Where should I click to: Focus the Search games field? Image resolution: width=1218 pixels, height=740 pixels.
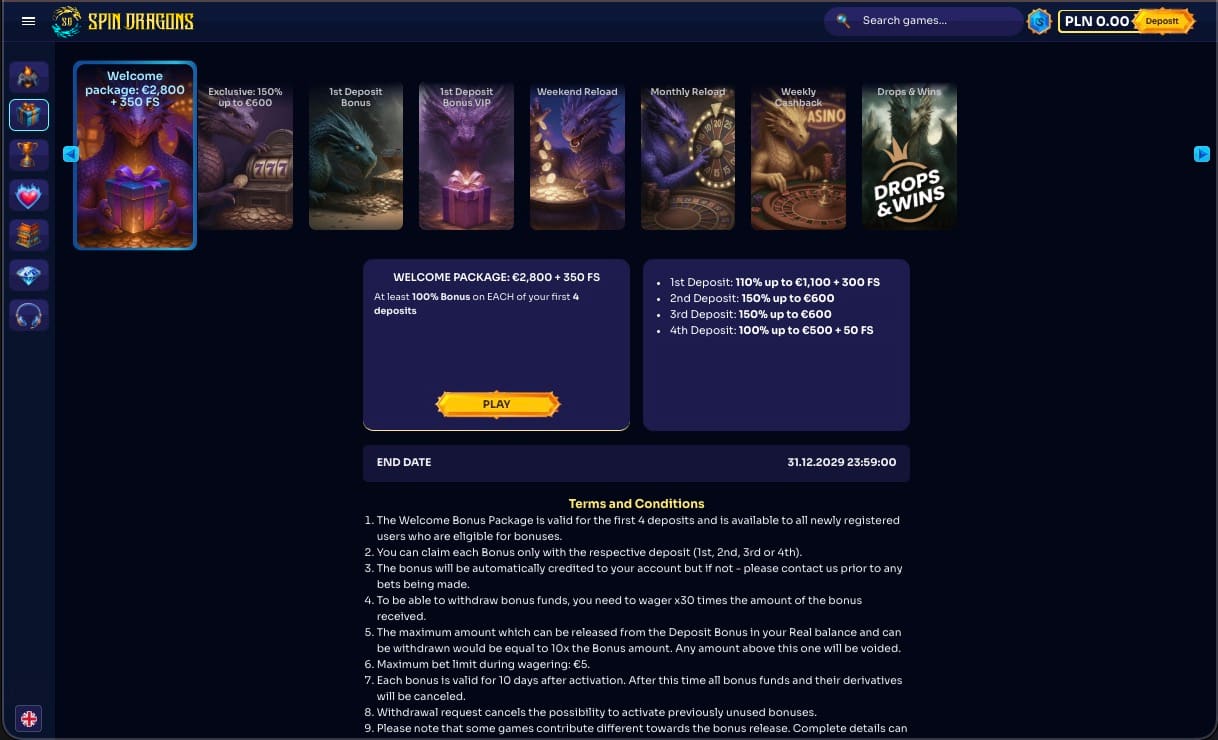(923, 21)
